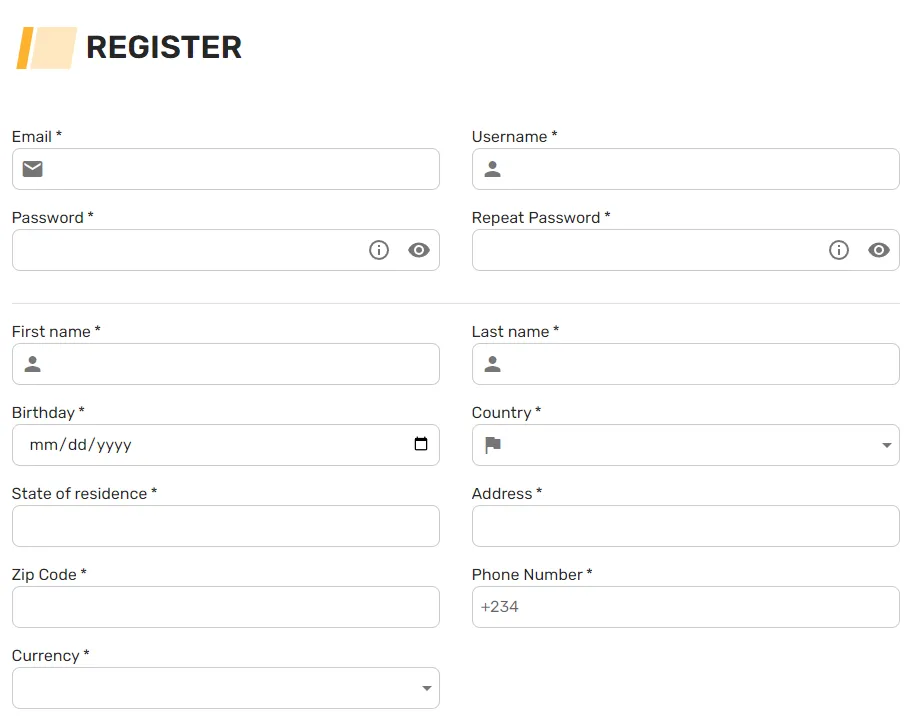The height and width of the screenshot is (717, 911).
Task: Focus the Address input field
Action: click(686, 526)
